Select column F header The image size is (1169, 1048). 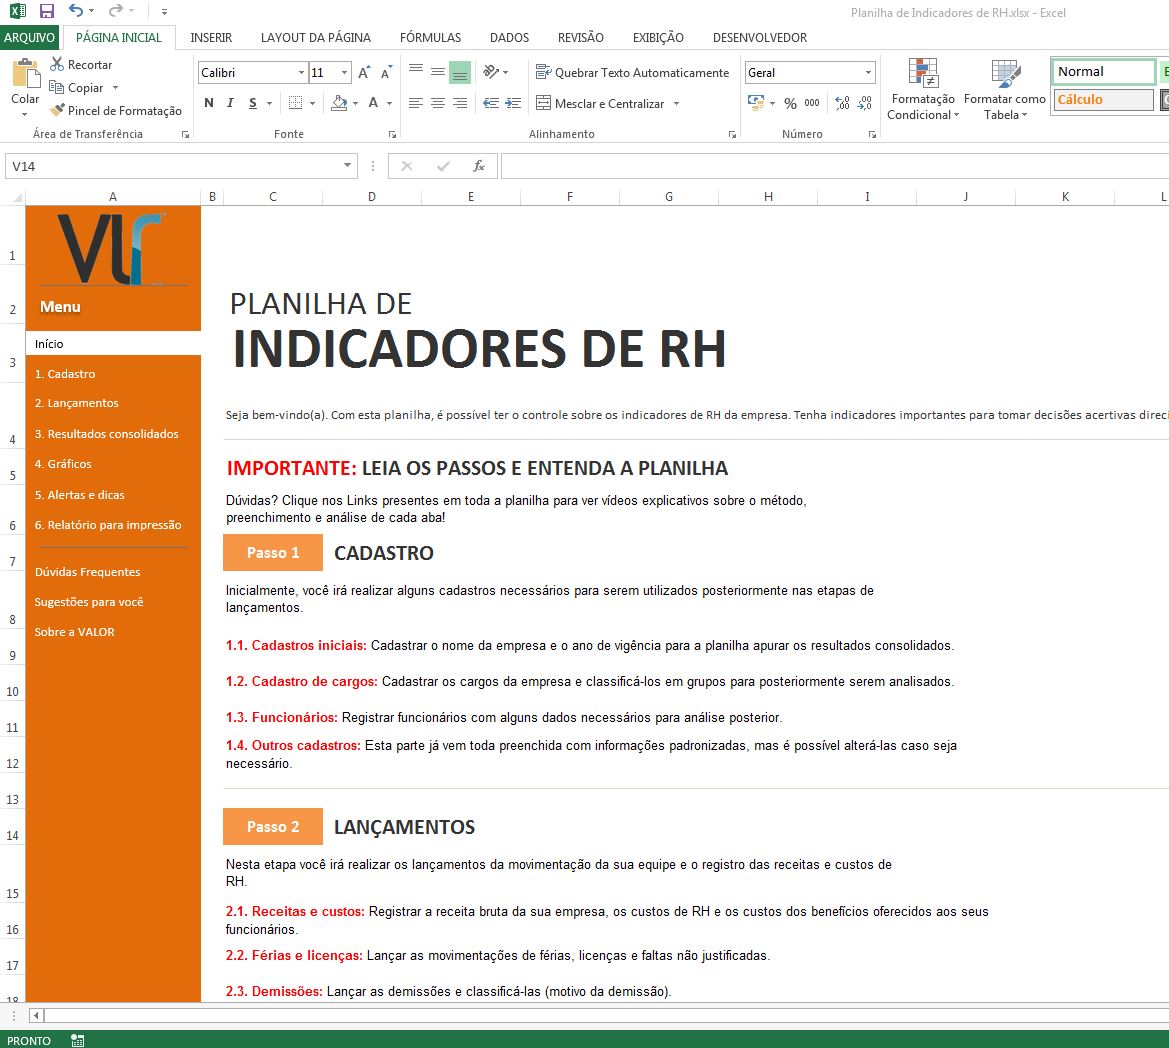click(570, 197)
